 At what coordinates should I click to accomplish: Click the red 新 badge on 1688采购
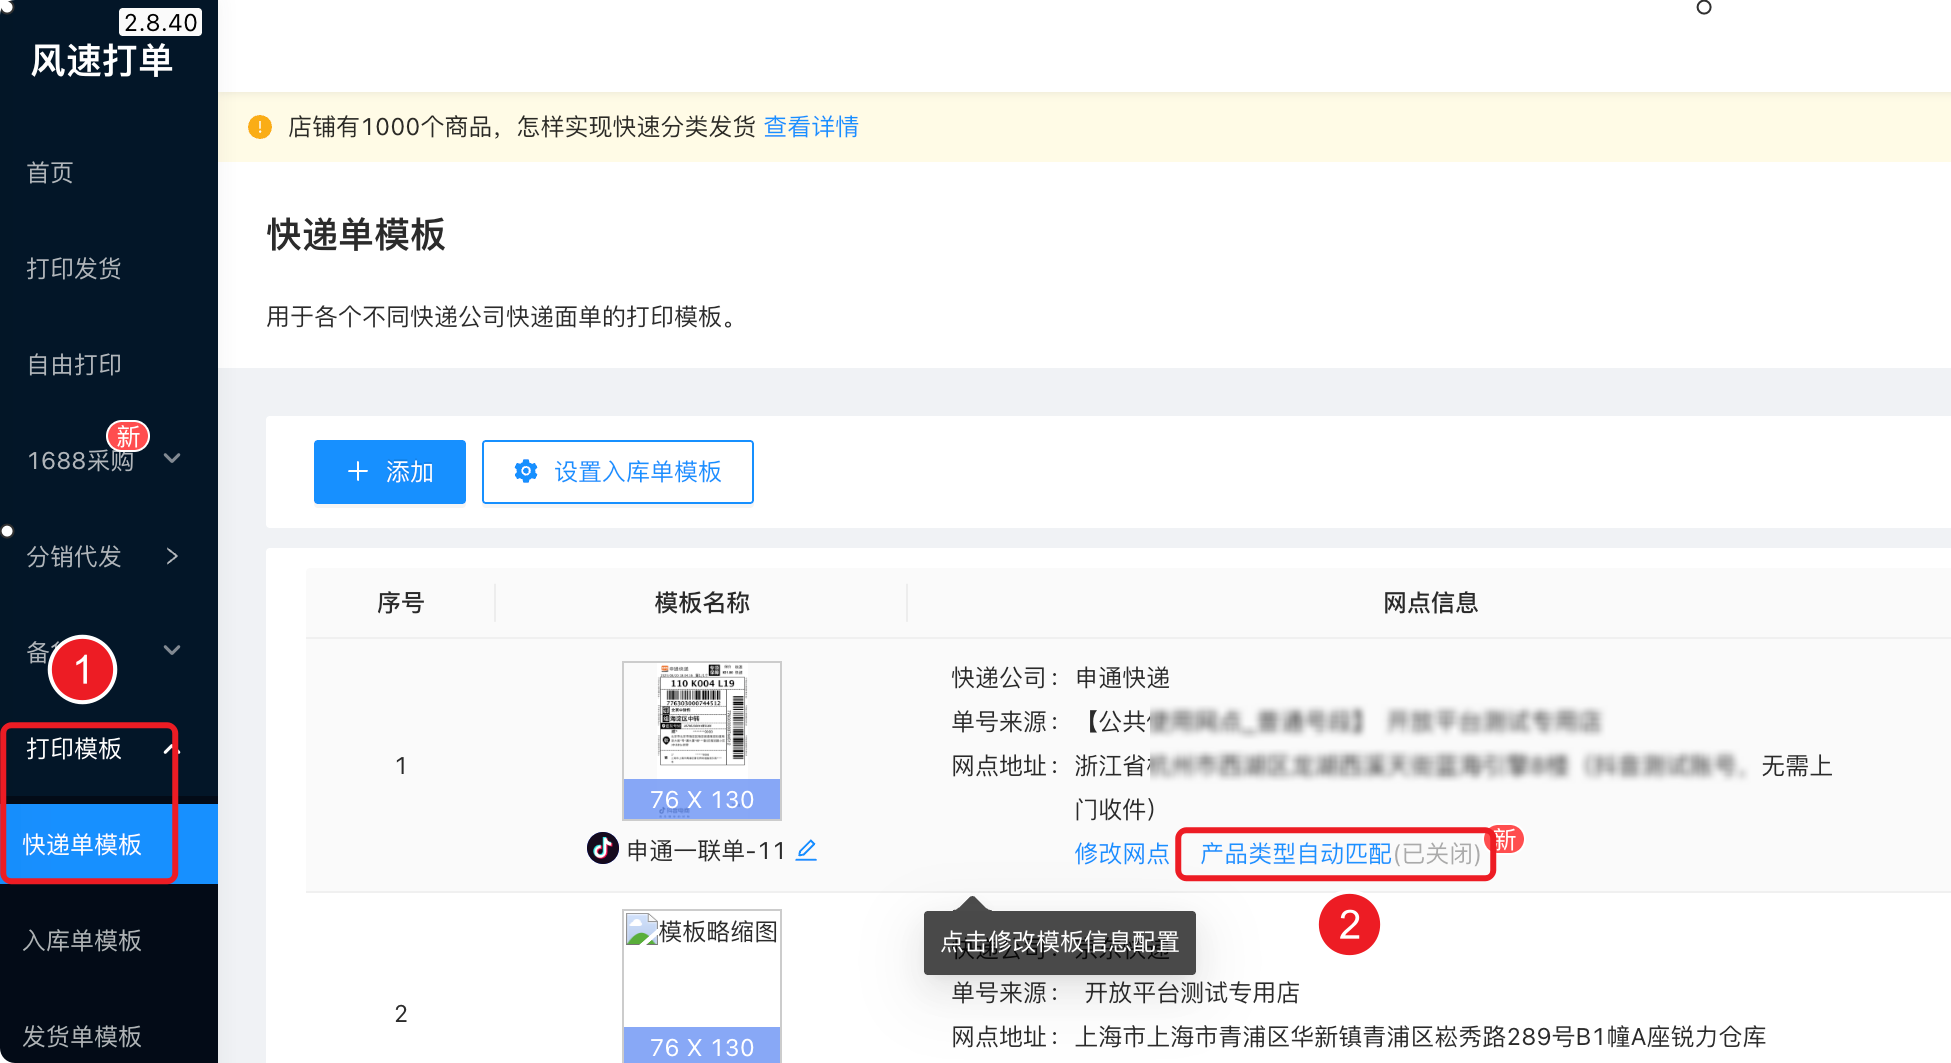tap(128, 436)
